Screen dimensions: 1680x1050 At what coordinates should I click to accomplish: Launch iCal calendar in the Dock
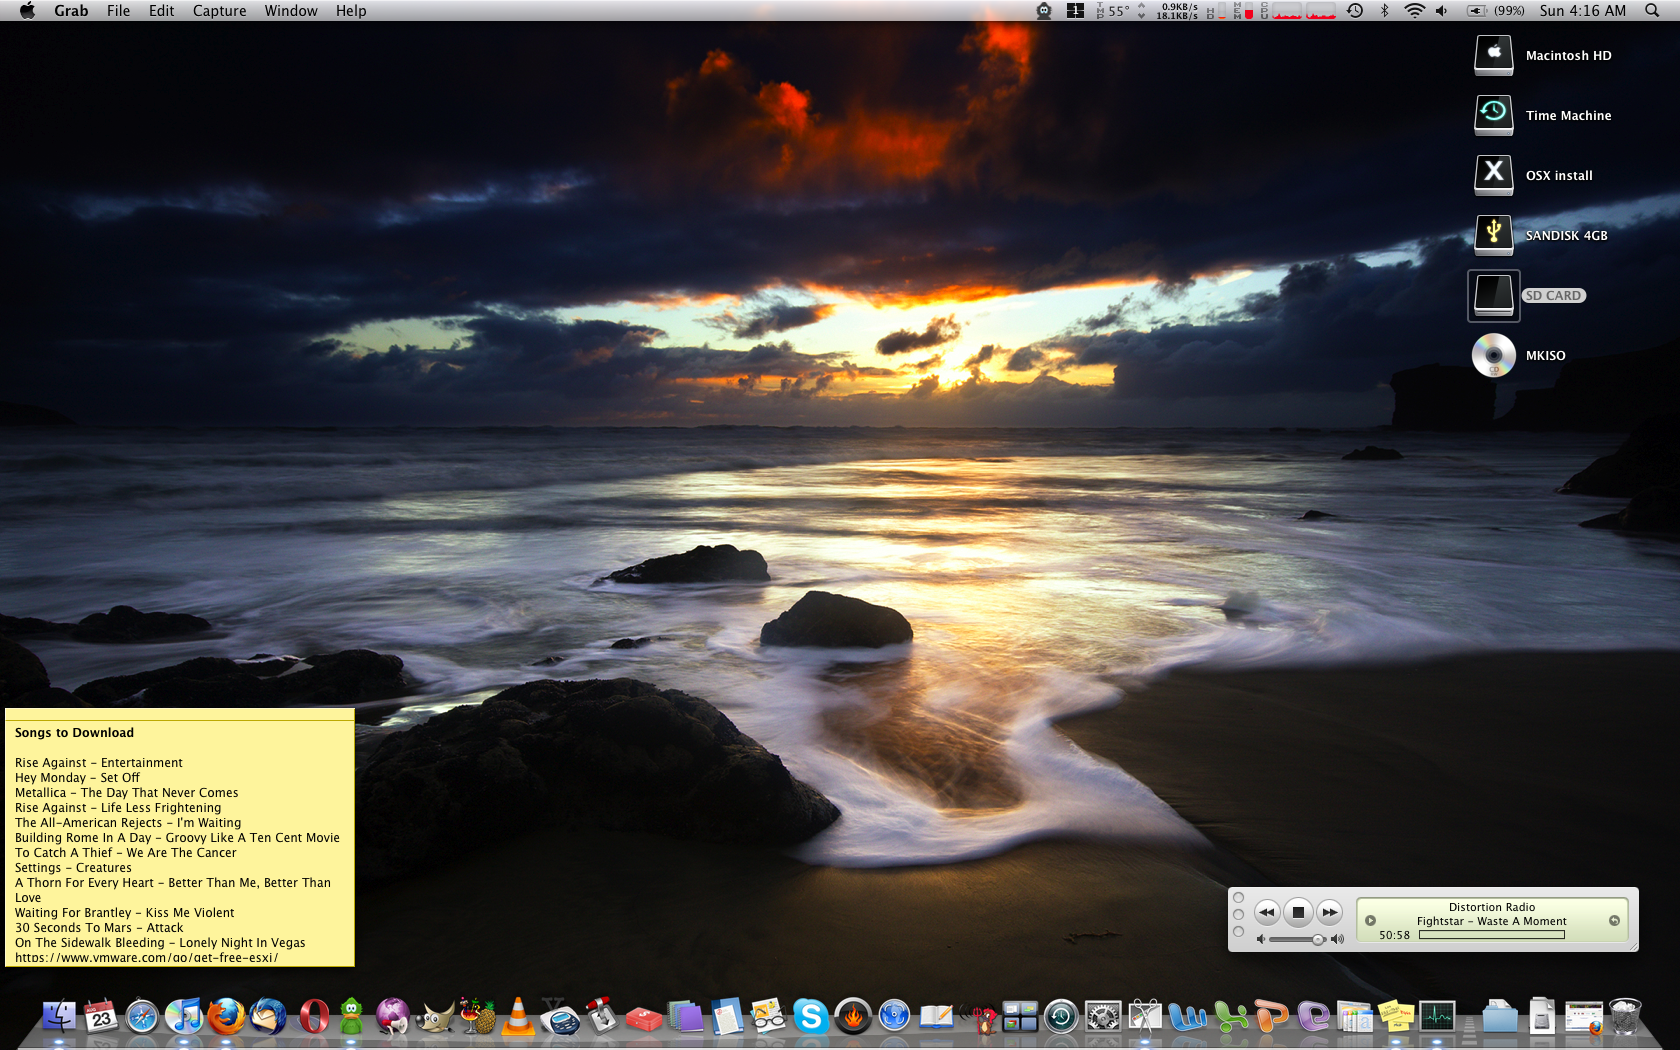click(101, 1017)
